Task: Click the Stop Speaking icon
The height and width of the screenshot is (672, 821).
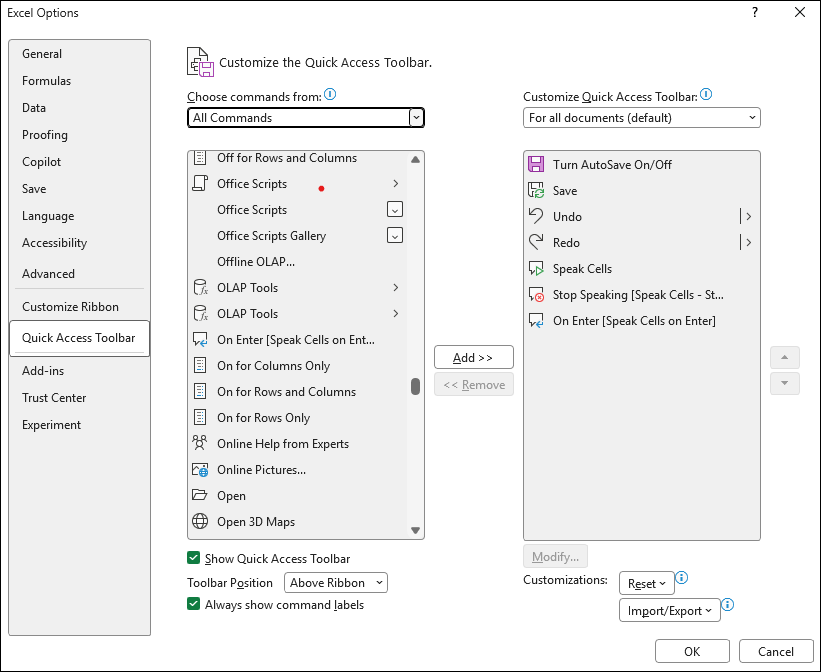Action: click(536, 295)
